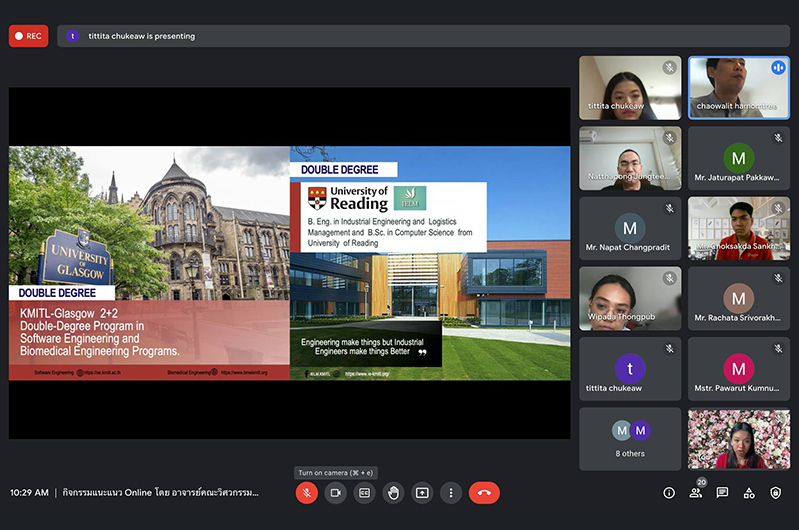Click the participant count badge 20
This screenshot has height=530, width=799.
[702, 482]
